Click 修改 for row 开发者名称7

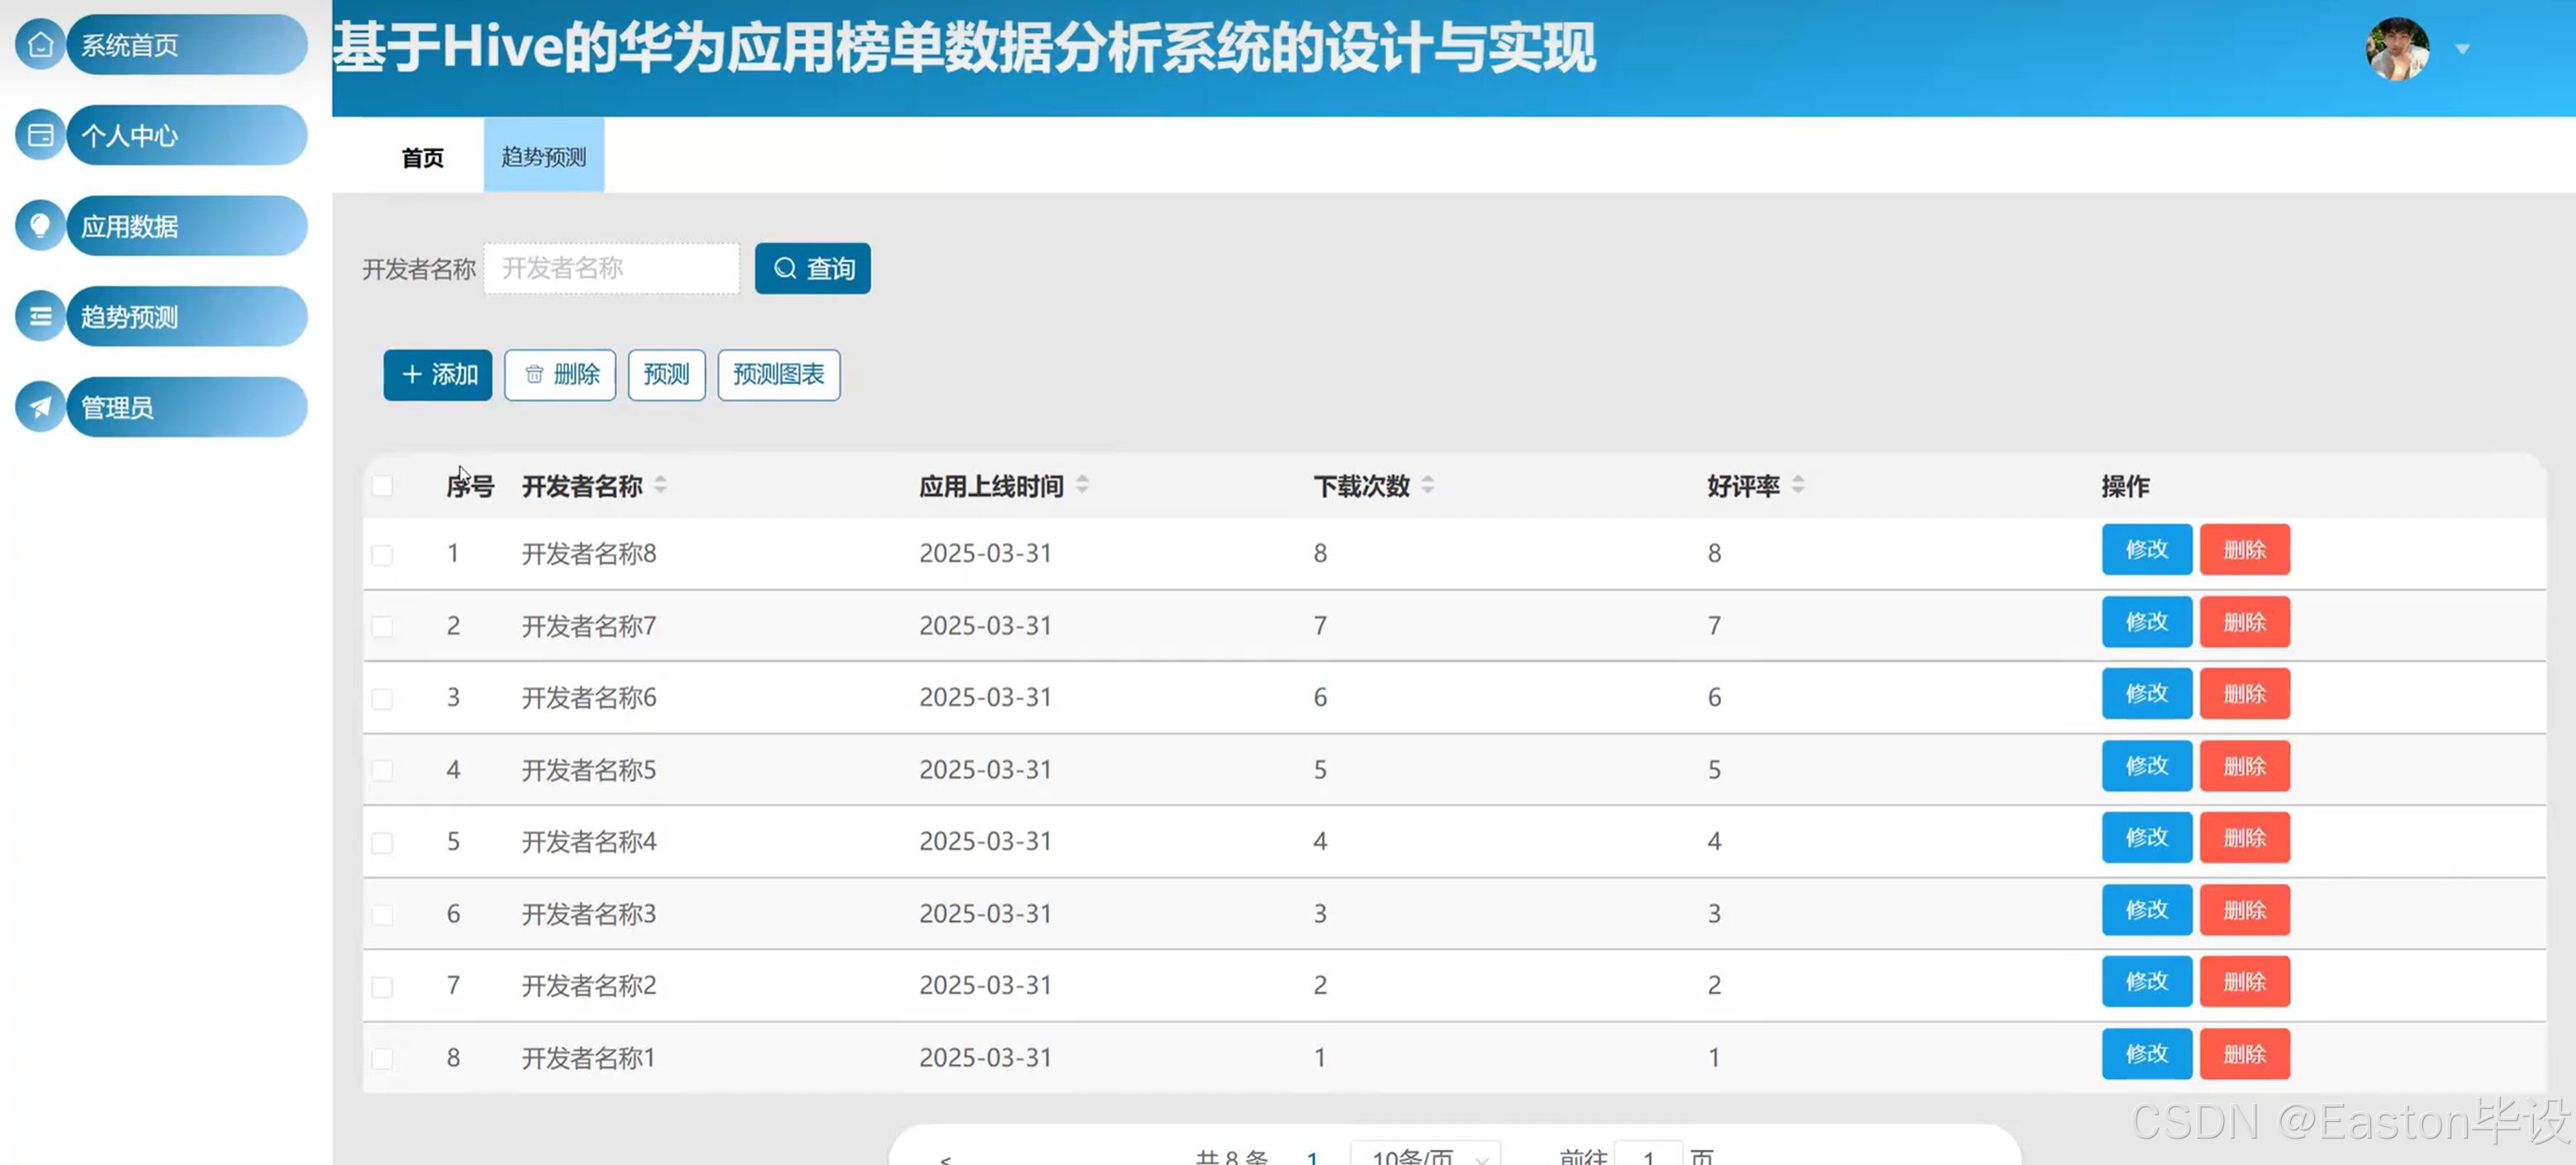(x=2147, y=622)
